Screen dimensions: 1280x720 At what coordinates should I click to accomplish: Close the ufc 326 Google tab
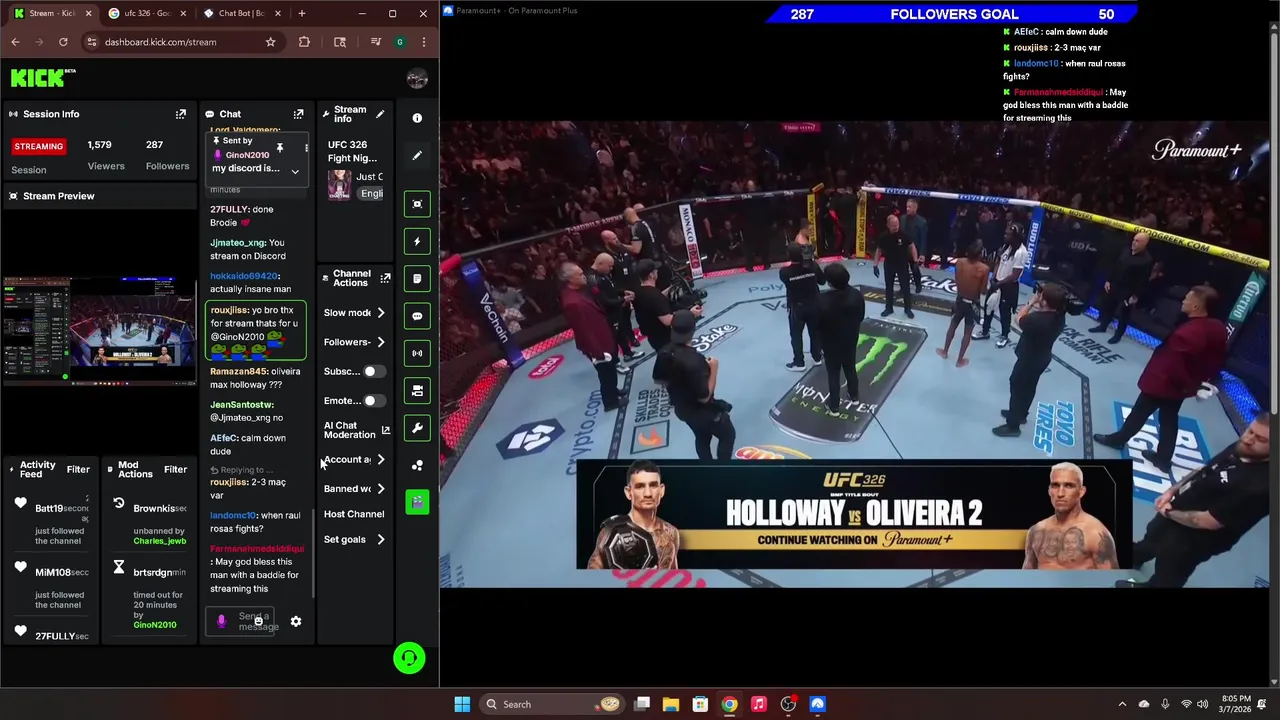pos(182,13)
